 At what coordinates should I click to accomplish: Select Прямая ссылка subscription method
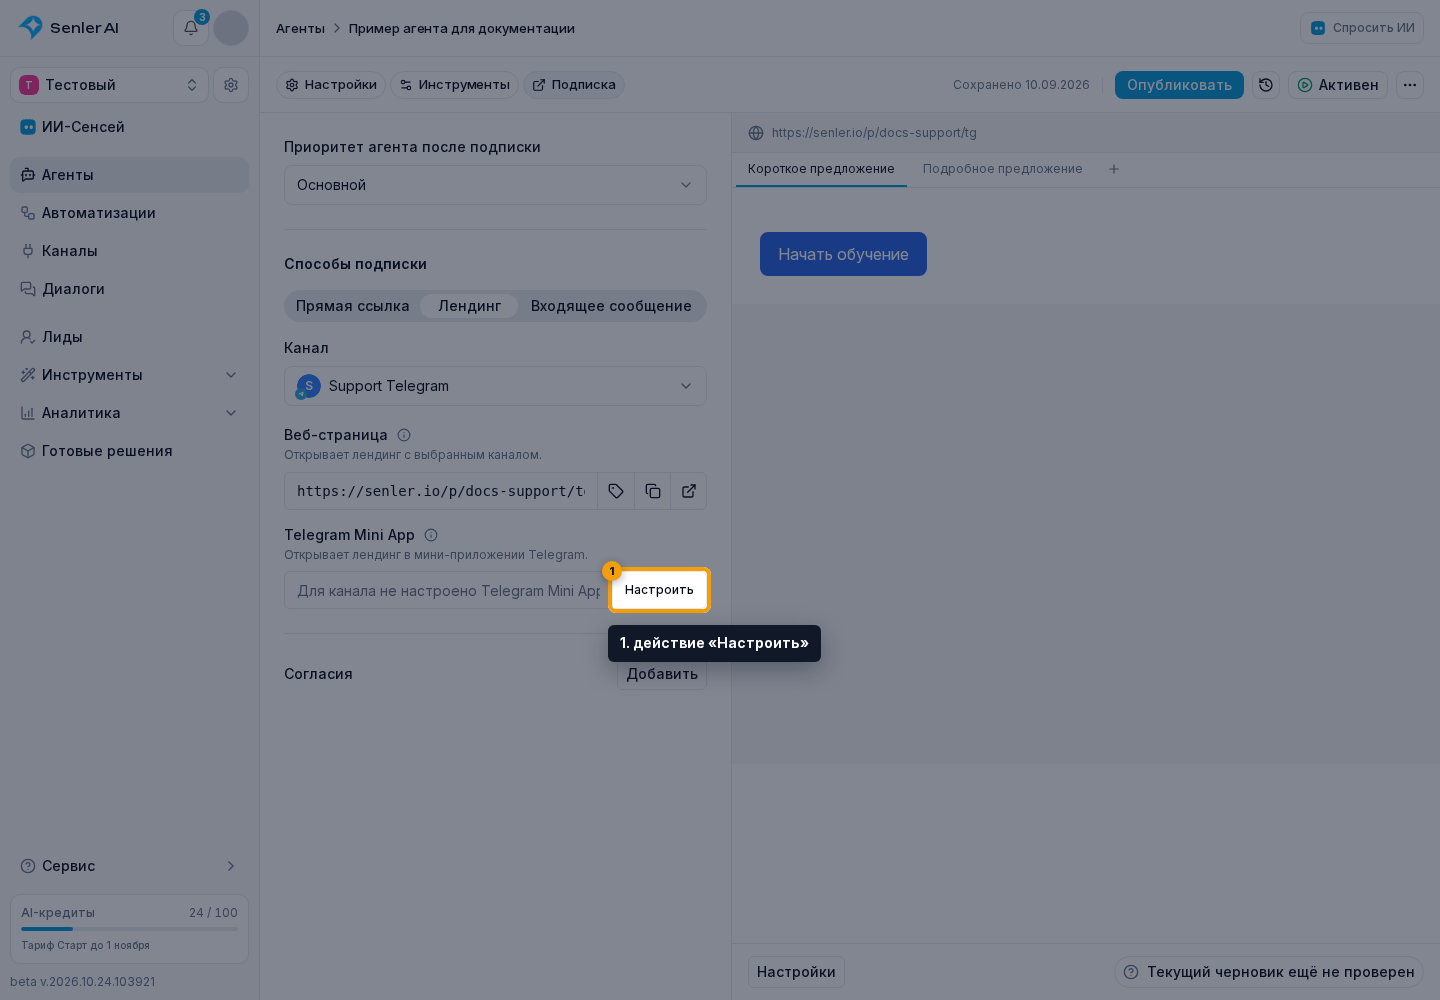pos(353,306)
